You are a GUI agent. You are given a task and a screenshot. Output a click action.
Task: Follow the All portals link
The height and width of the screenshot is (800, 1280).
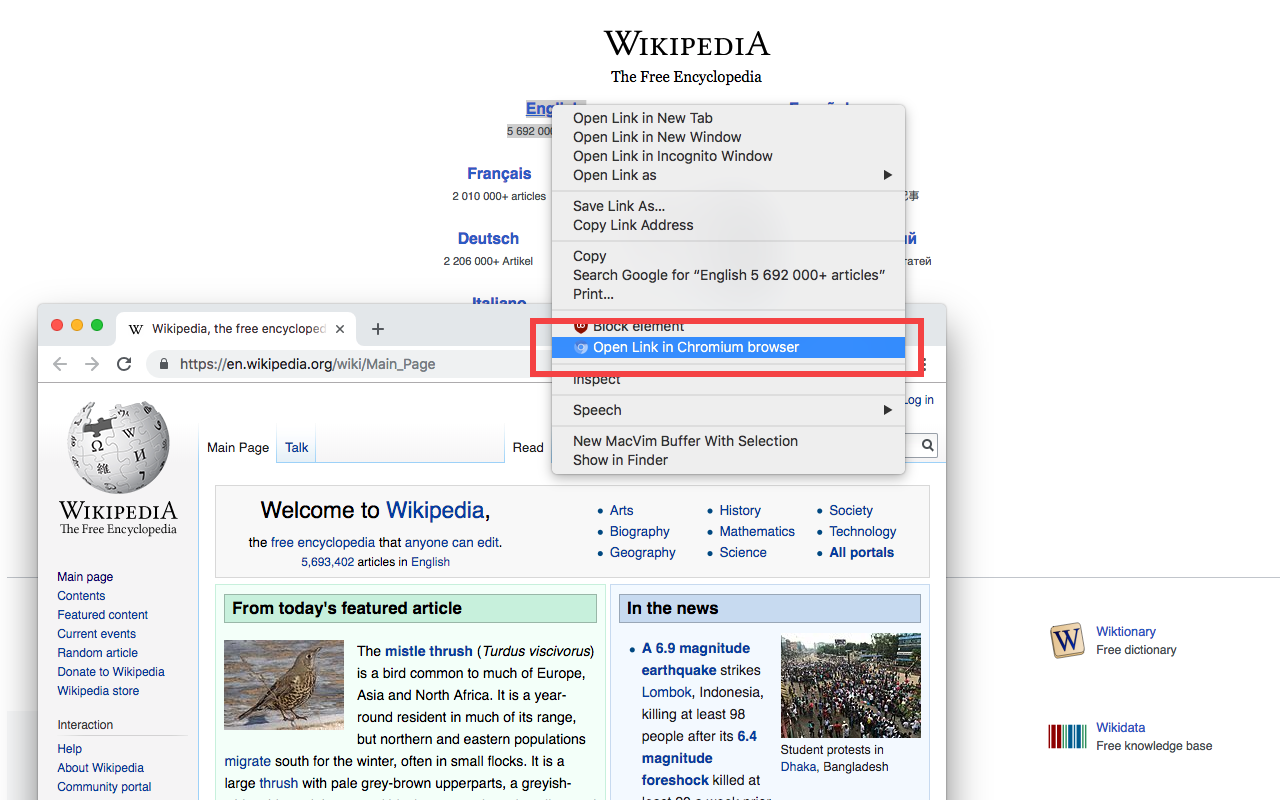point(861,552)
